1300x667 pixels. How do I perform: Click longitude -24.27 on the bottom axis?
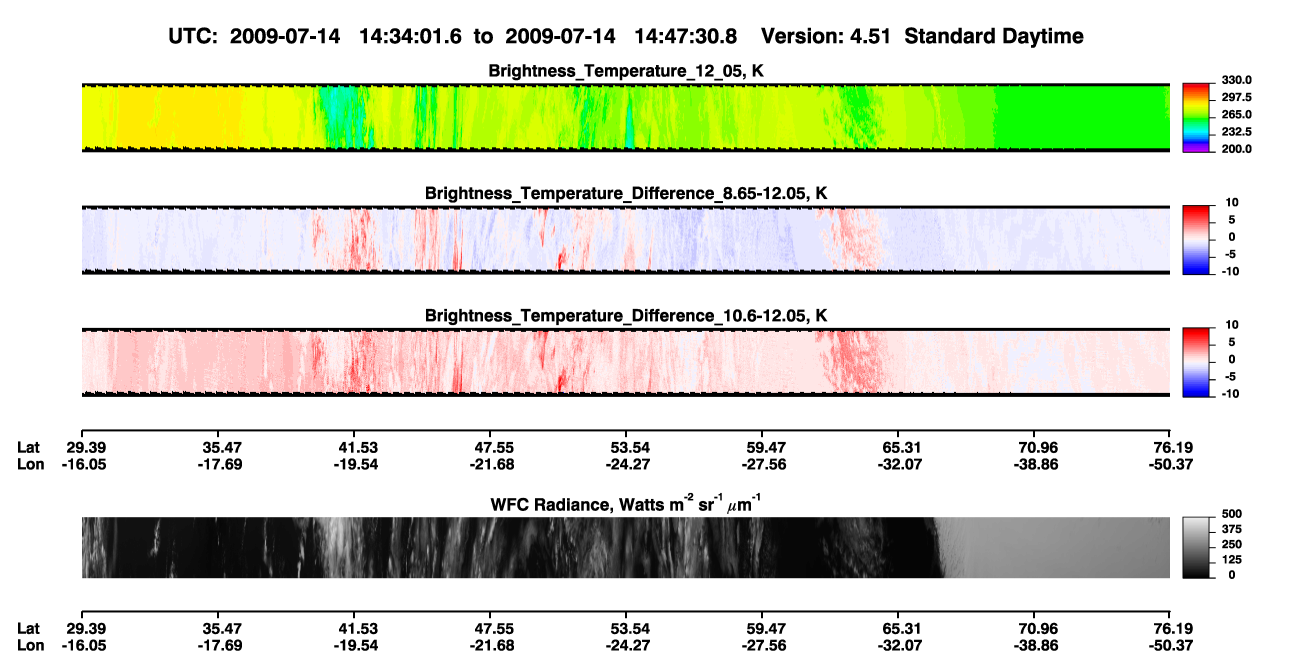point(626,646)
